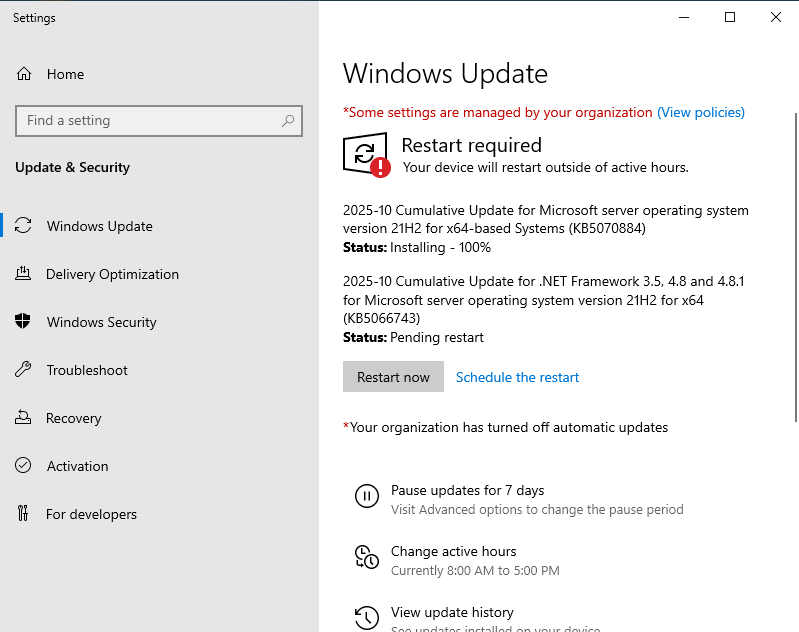
Task: Click the Windows Update sync arrows sidebar icon
Action: pos(23,225)
